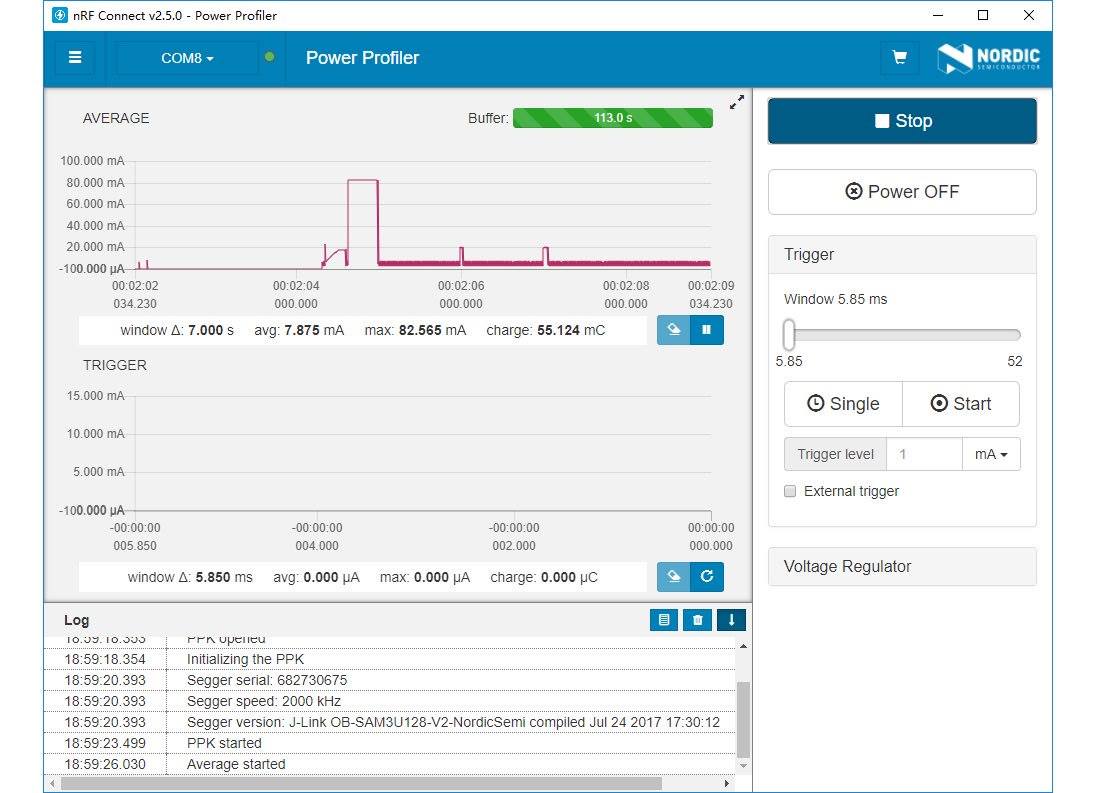Click the Nordic Semiconductor logo
The height and width of the screenshot is (793, 1096).
point(988,58)
